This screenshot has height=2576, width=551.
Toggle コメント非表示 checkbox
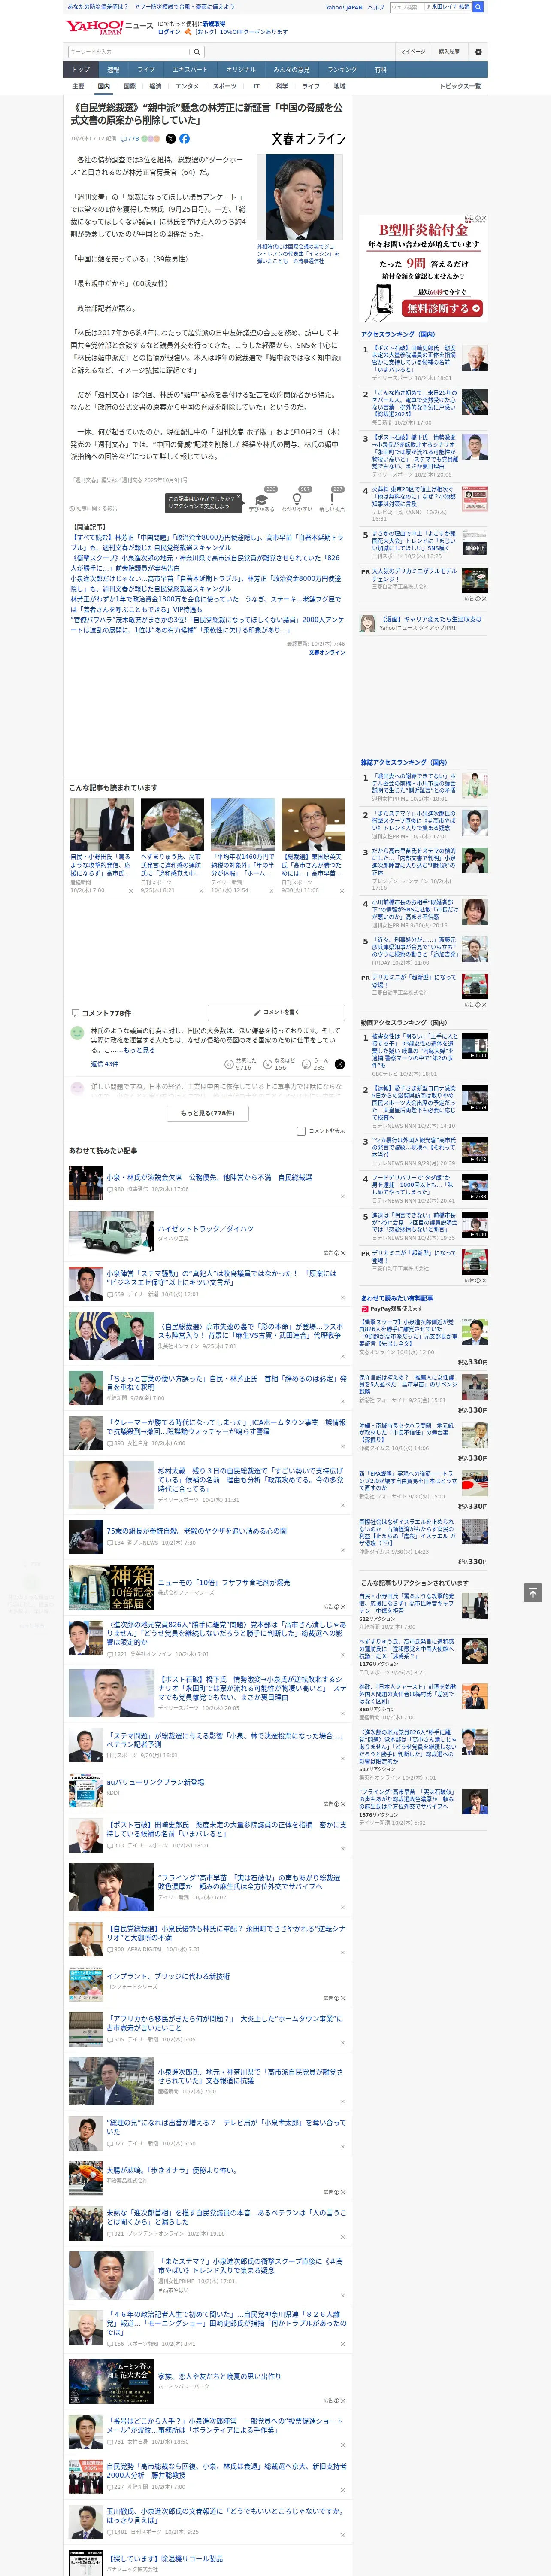click(301, 1131)
